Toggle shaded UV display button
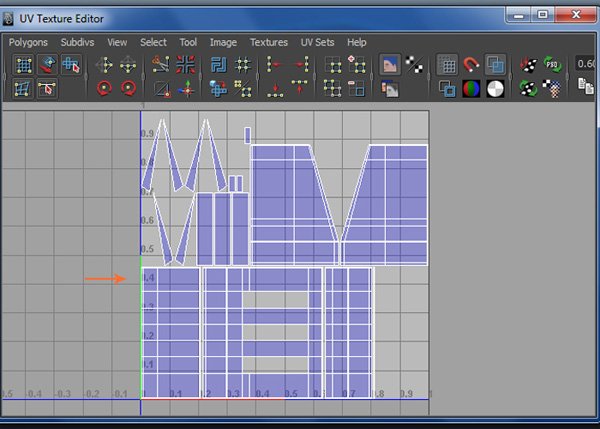600x429 pixels. pos(495,66)
